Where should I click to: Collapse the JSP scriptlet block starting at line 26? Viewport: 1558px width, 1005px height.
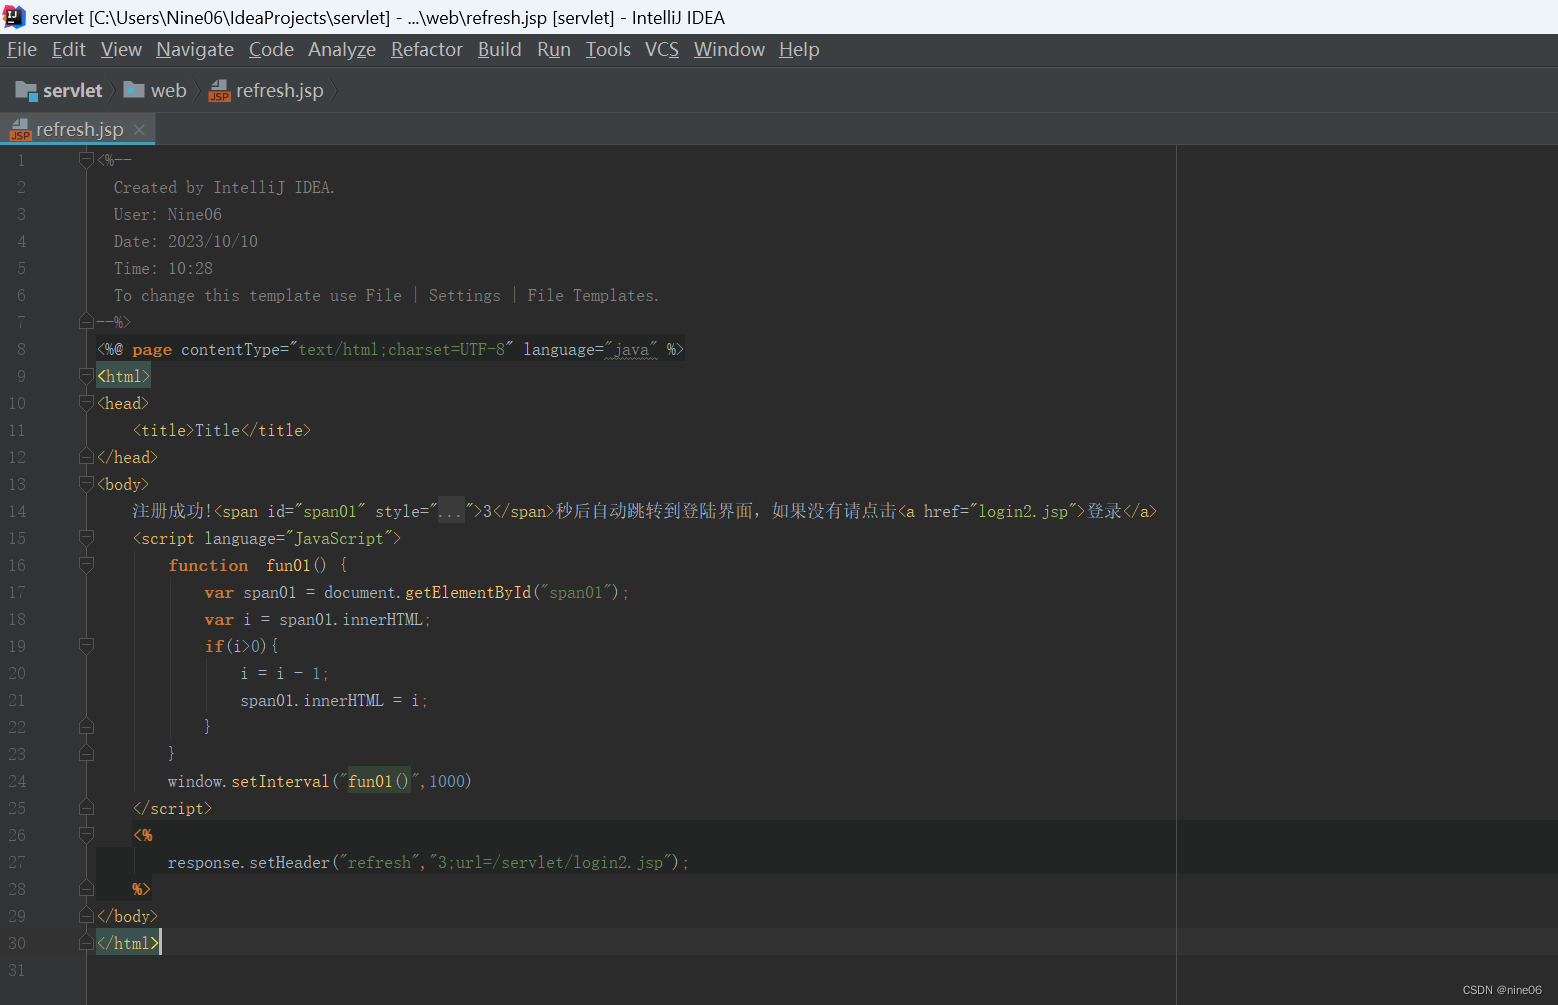[x=86, y=835]
